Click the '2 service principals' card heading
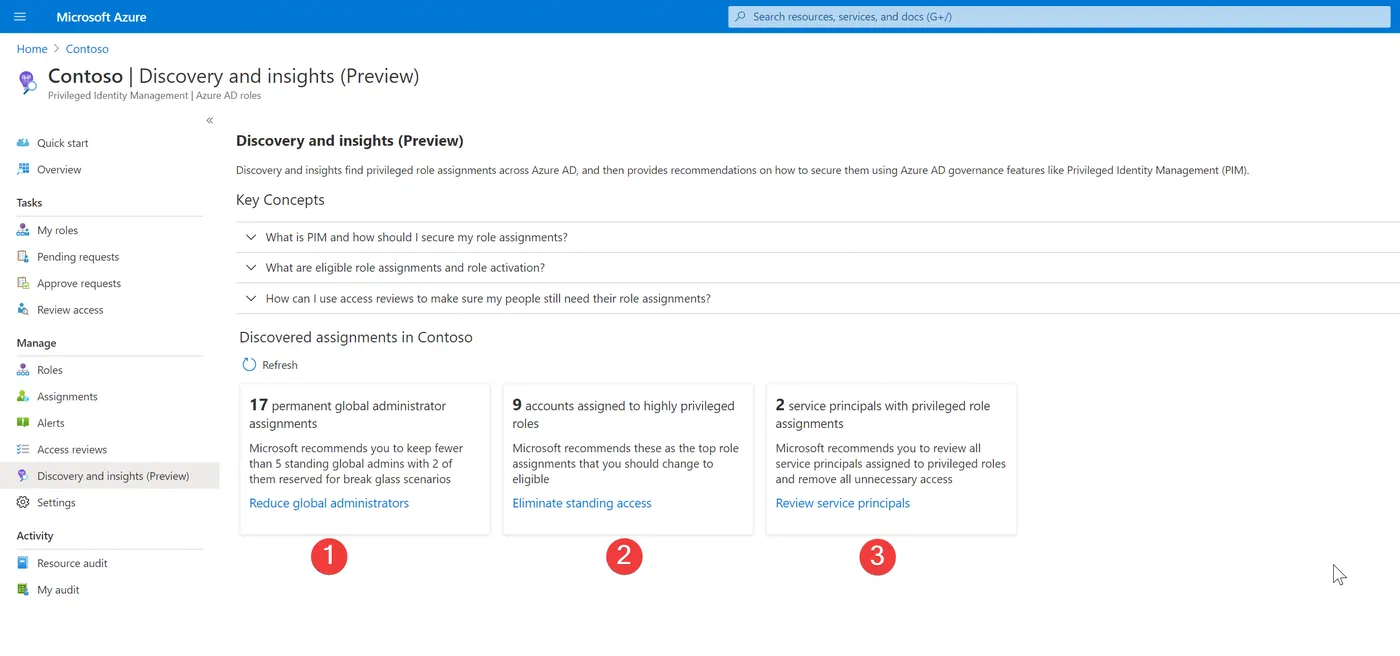This screenshot has width=1400, height=656. [x=883, y=414]
